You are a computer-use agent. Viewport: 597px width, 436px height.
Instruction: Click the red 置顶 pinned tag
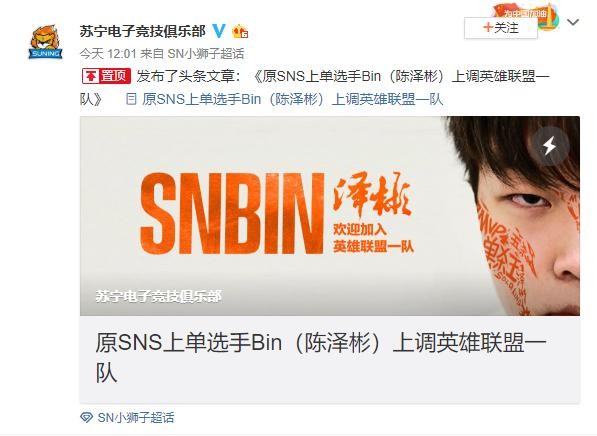pyautogui.click(x=106, y=76)
